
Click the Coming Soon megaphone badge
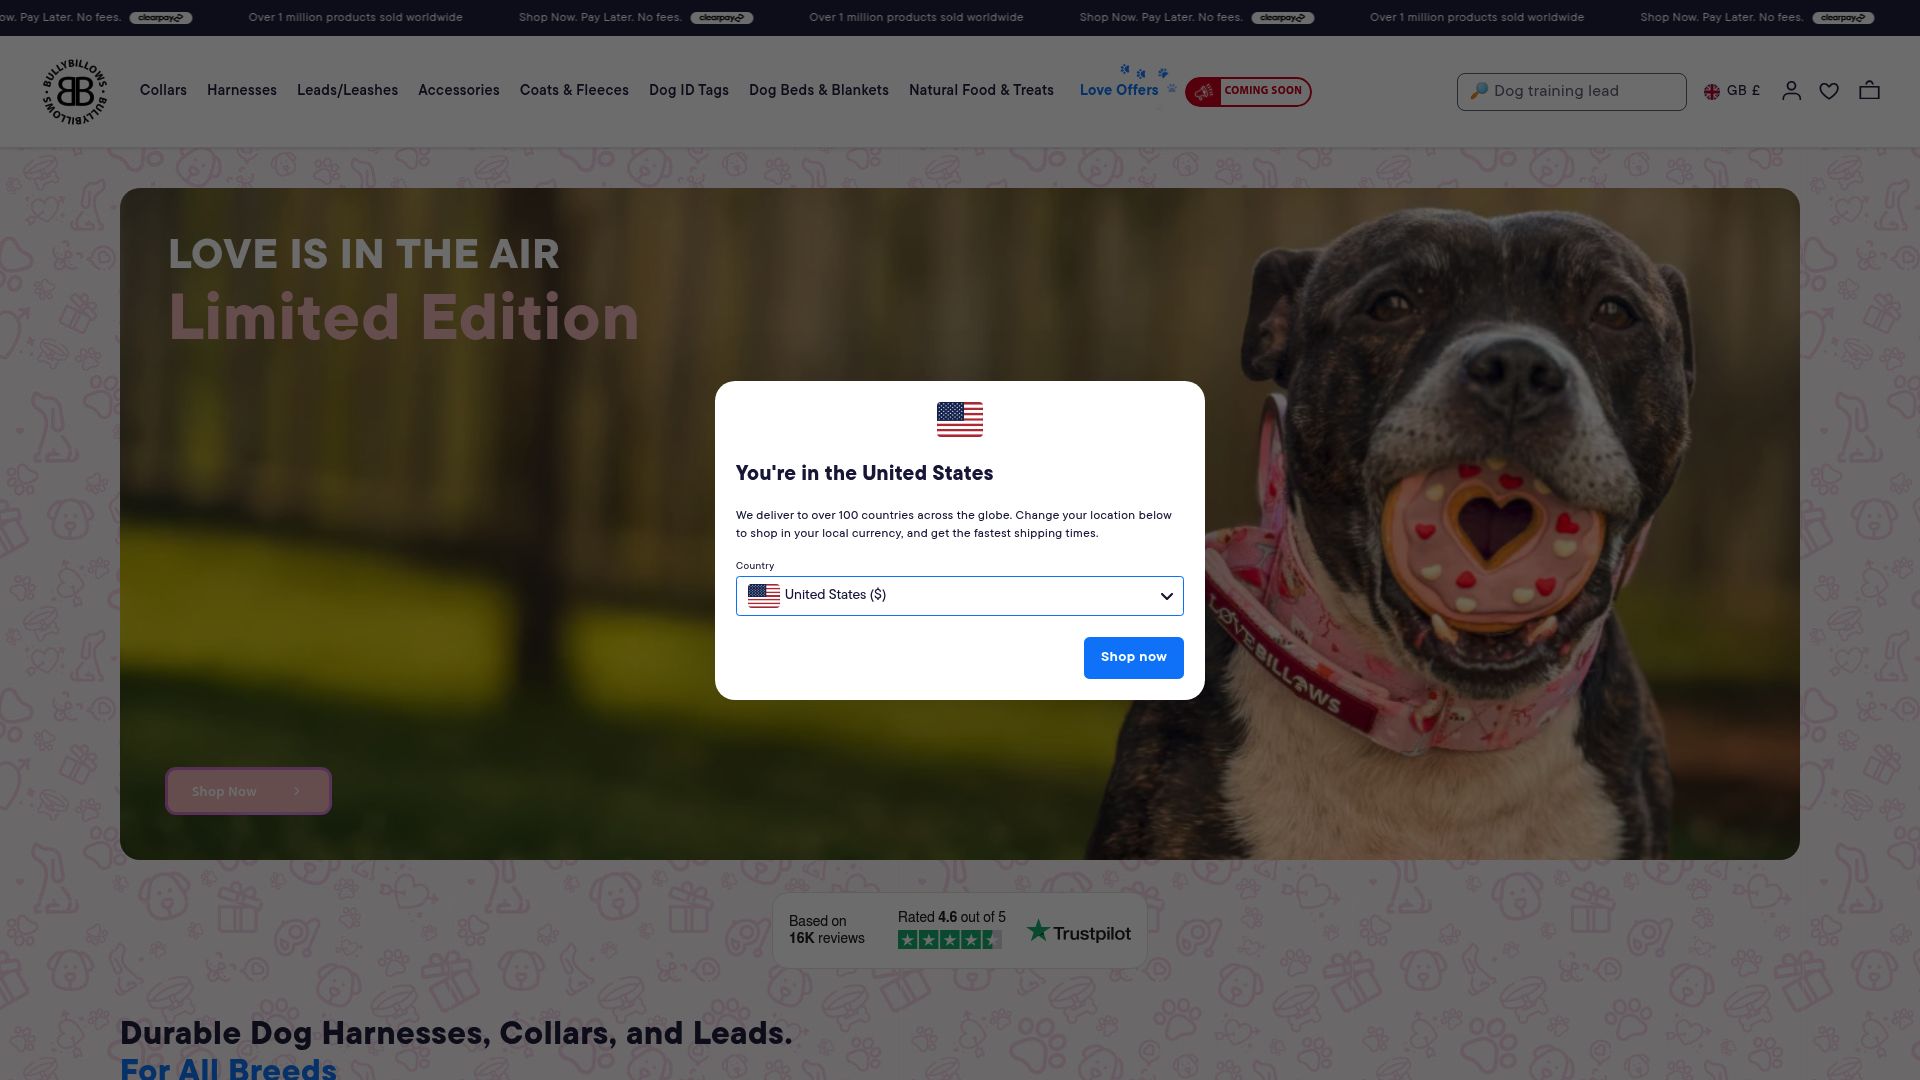pyautogui.click(x=1248, y=91)
